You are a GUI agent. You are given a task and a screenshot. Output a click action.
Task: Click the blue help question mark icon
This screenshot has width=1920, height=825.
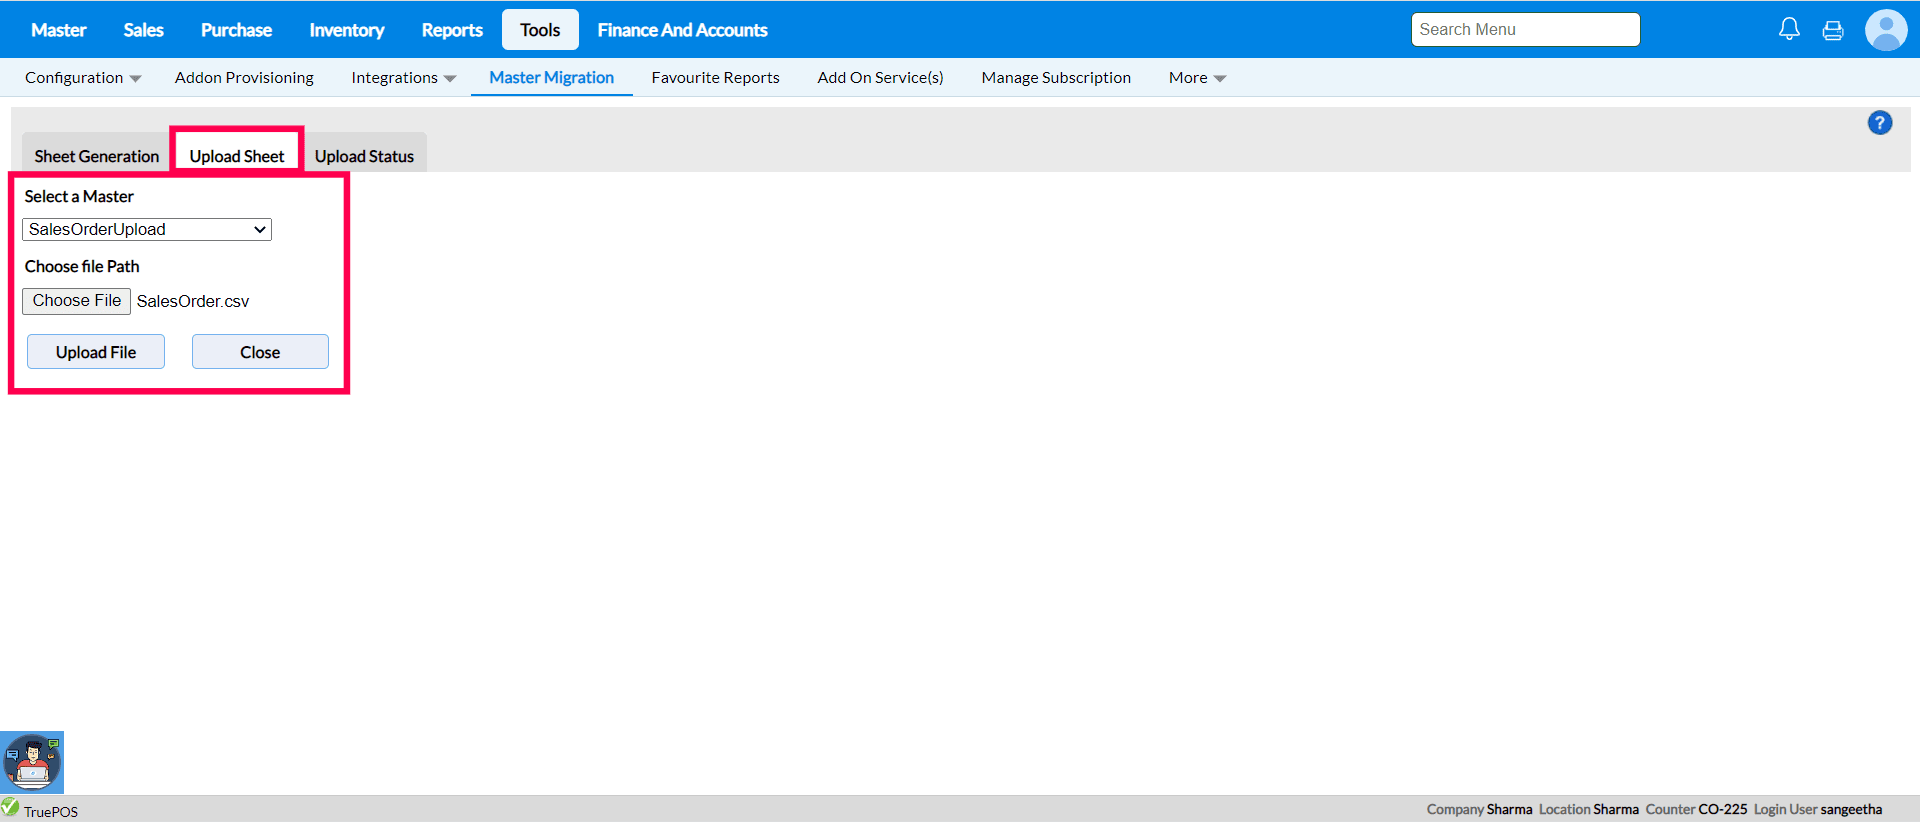(1880, 123)
